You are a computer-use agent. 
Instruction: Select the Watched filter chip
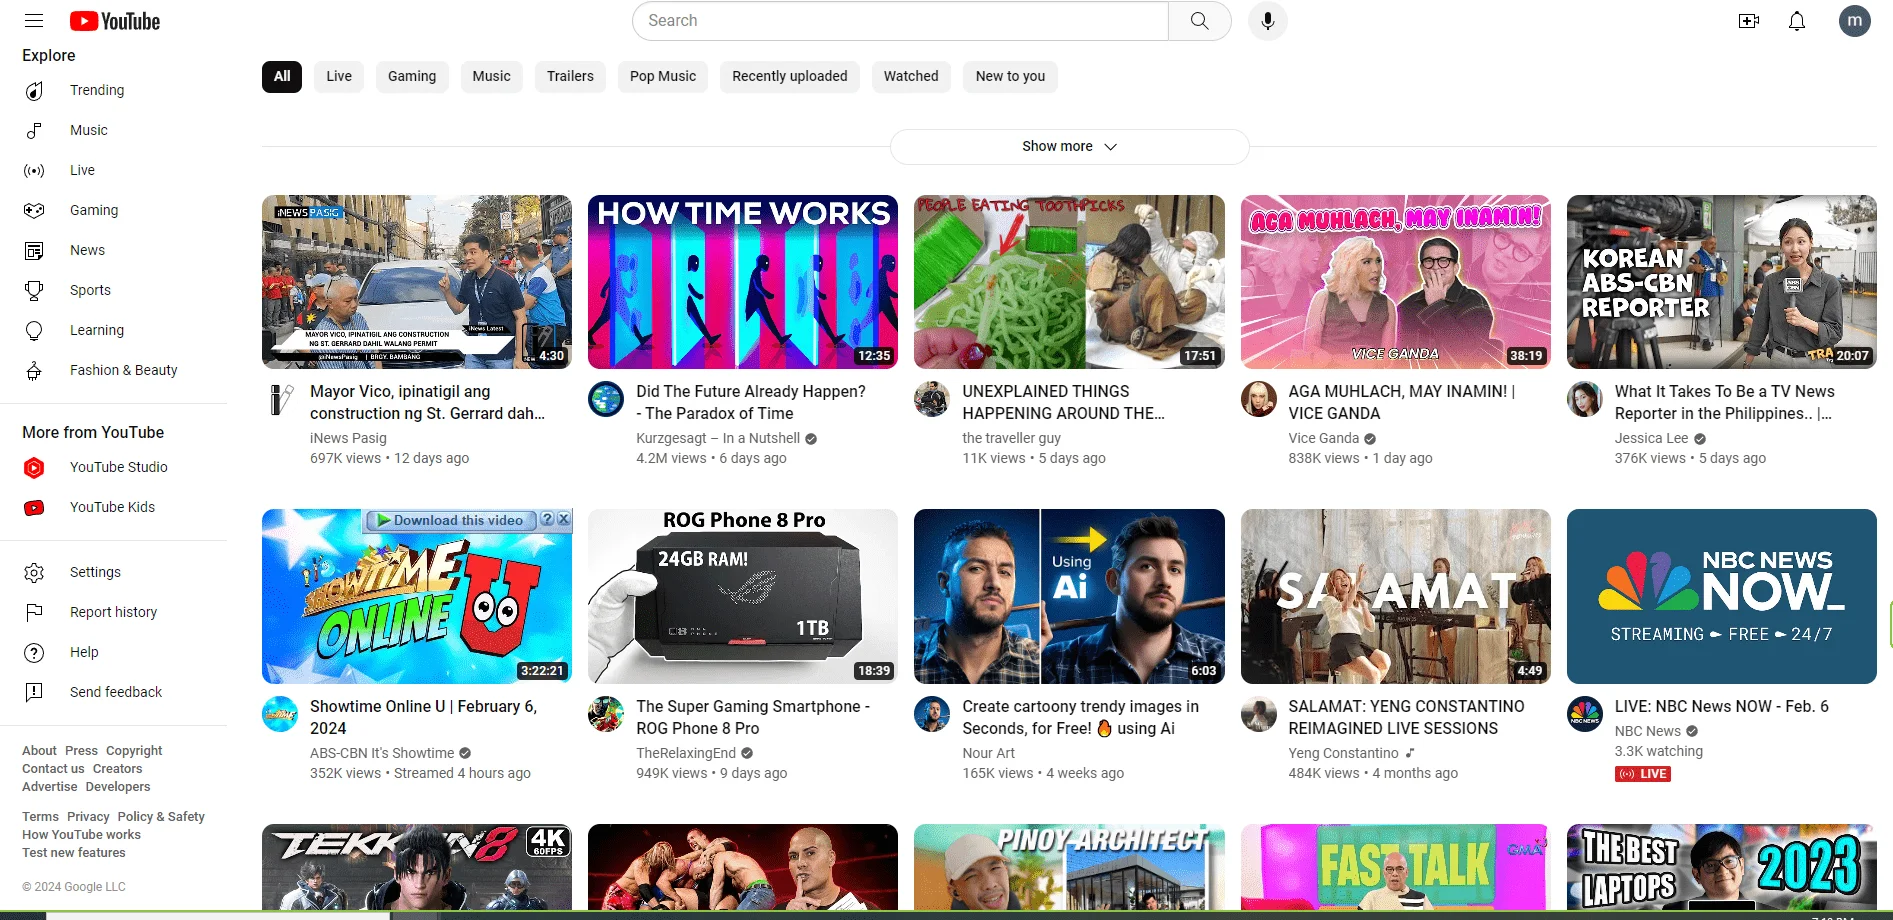911,77
